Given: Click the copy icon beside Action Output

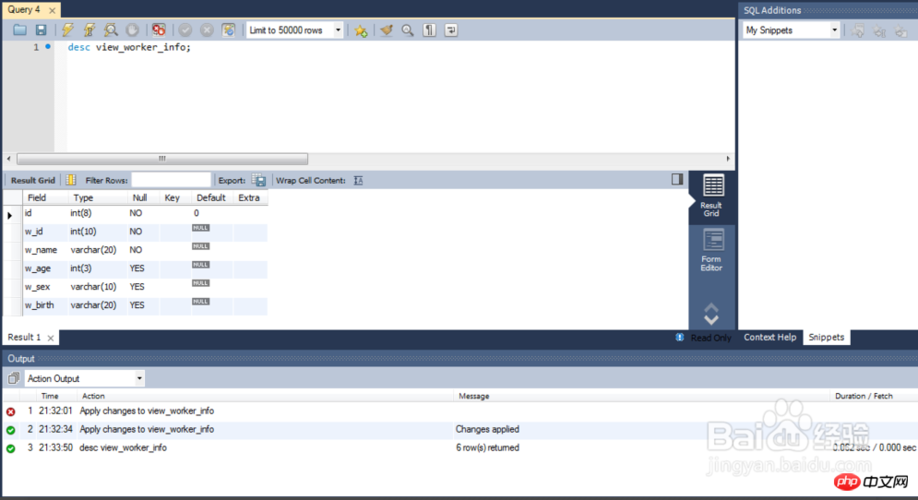Looking at the screenshot, I should pyautogui.click(x=13, y=379).
